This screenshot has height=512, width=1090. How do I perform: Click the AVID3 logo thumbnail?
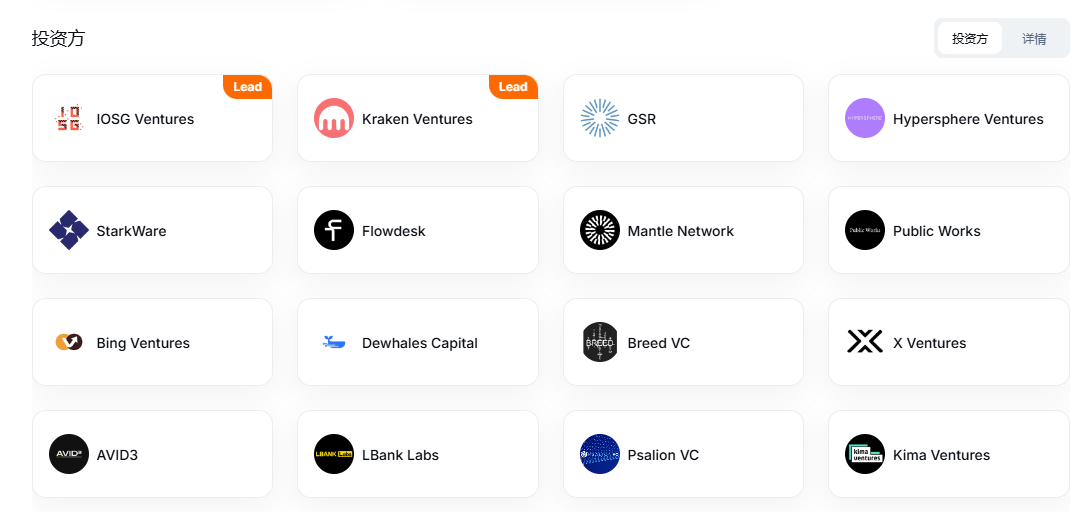click(x=69, y=454)
